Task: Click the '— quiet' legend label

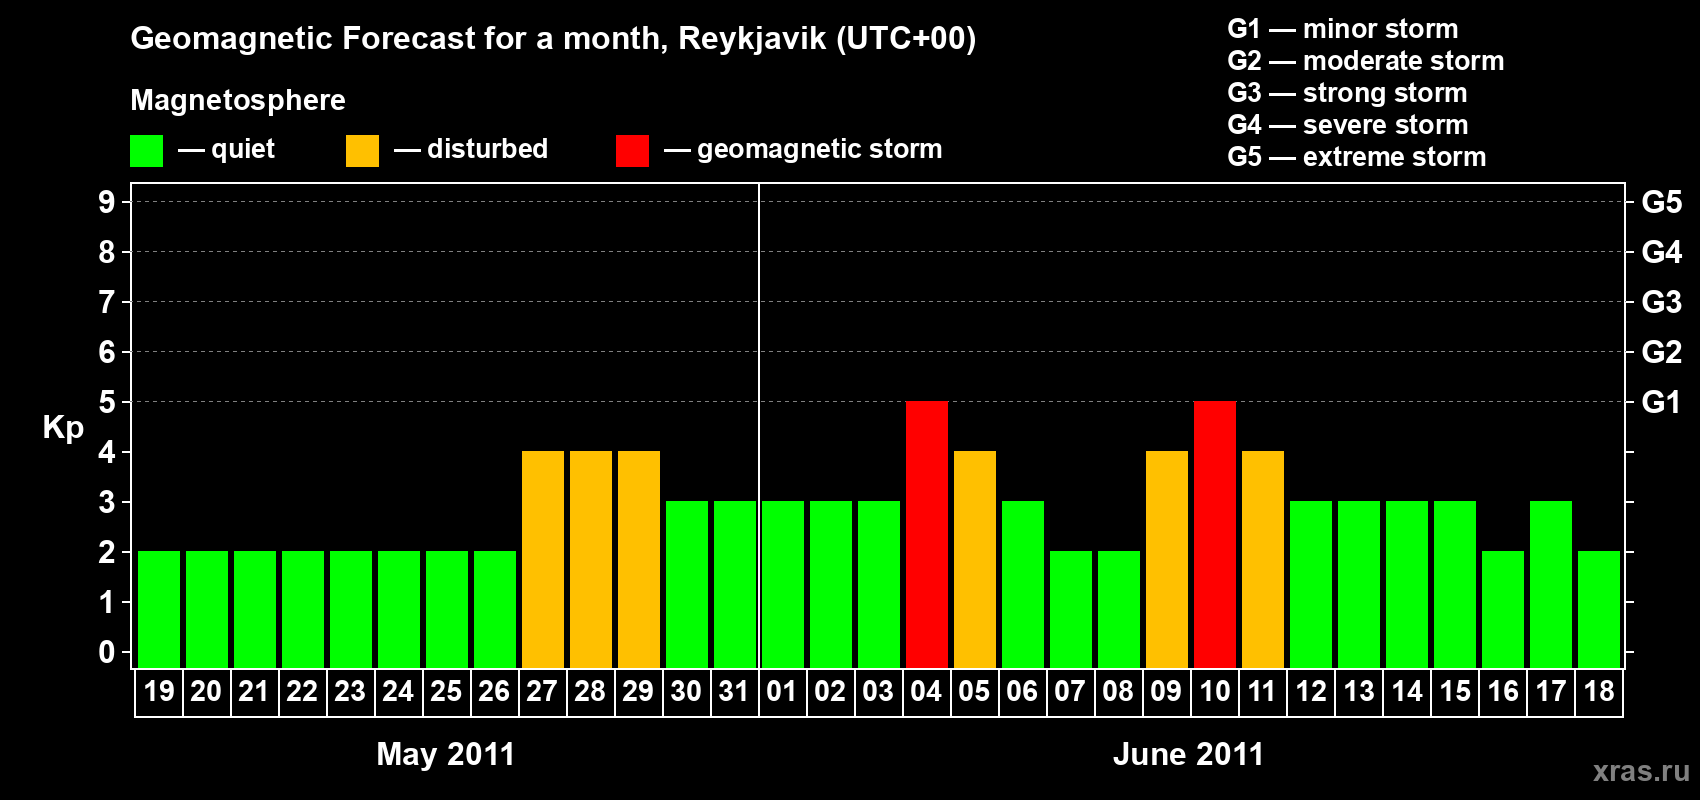Action: 226,150
